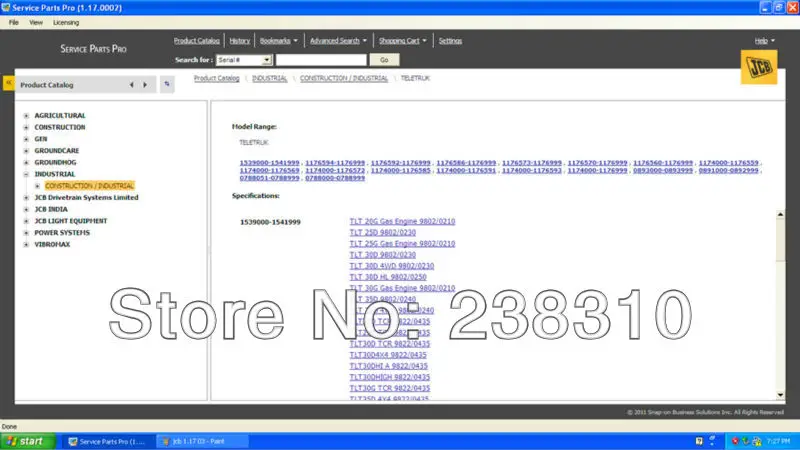The width and height of the screenshot is (800, 450).
Task: Open the View menu
Action: click(x=36, y=22)
